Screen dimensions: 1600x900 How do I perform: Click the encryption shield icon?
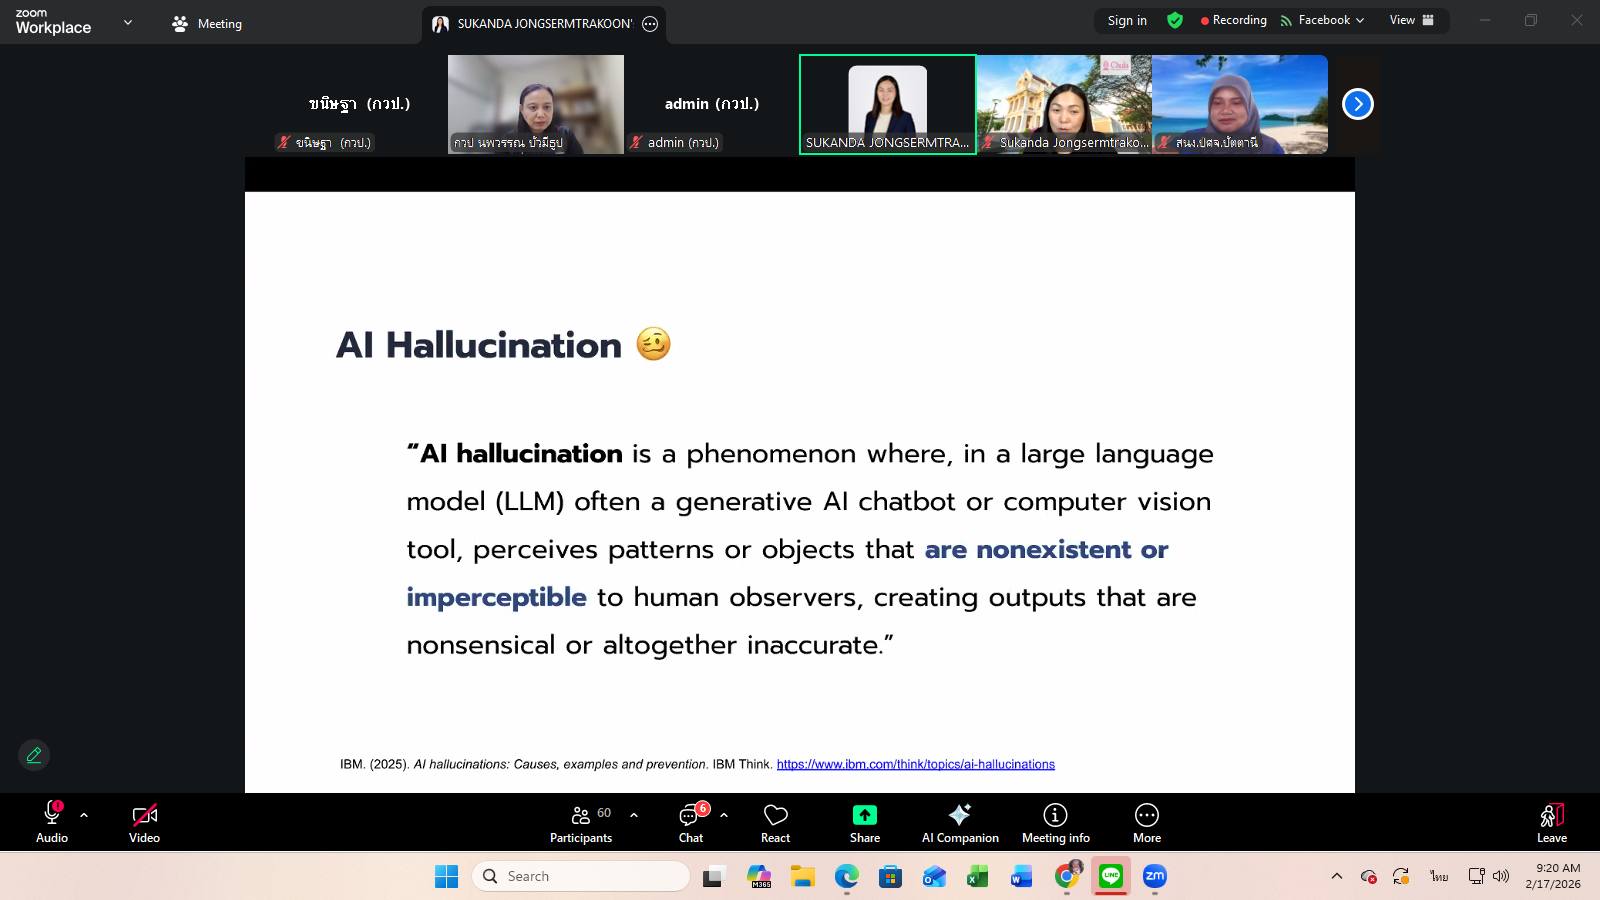pos(1175,20)
